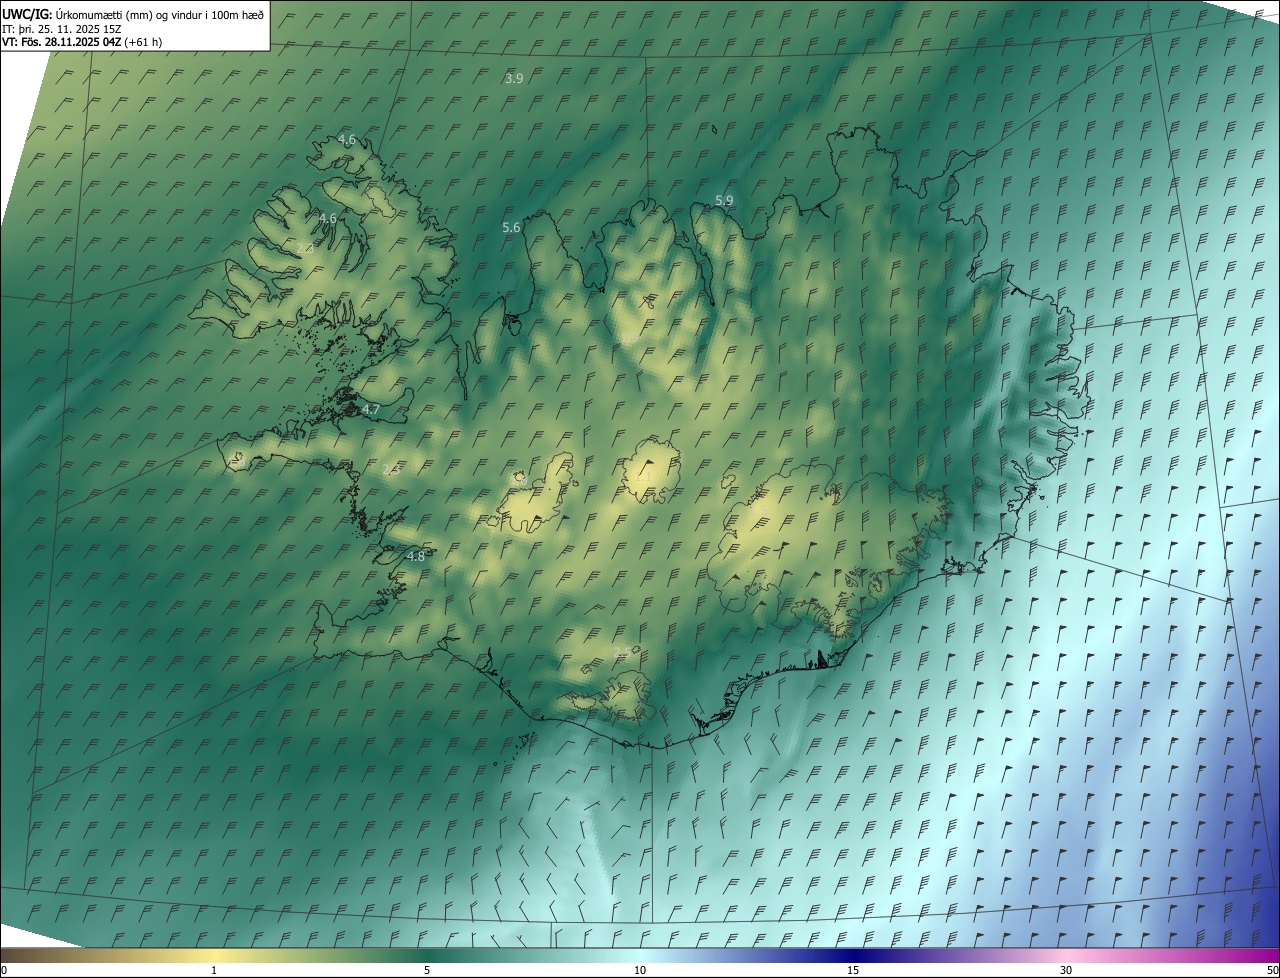Image resolution: width=1280 pixels, height=978 pixels.
Task: Click the 1 tick label on the legend
Action: click(x=214, y=971)
